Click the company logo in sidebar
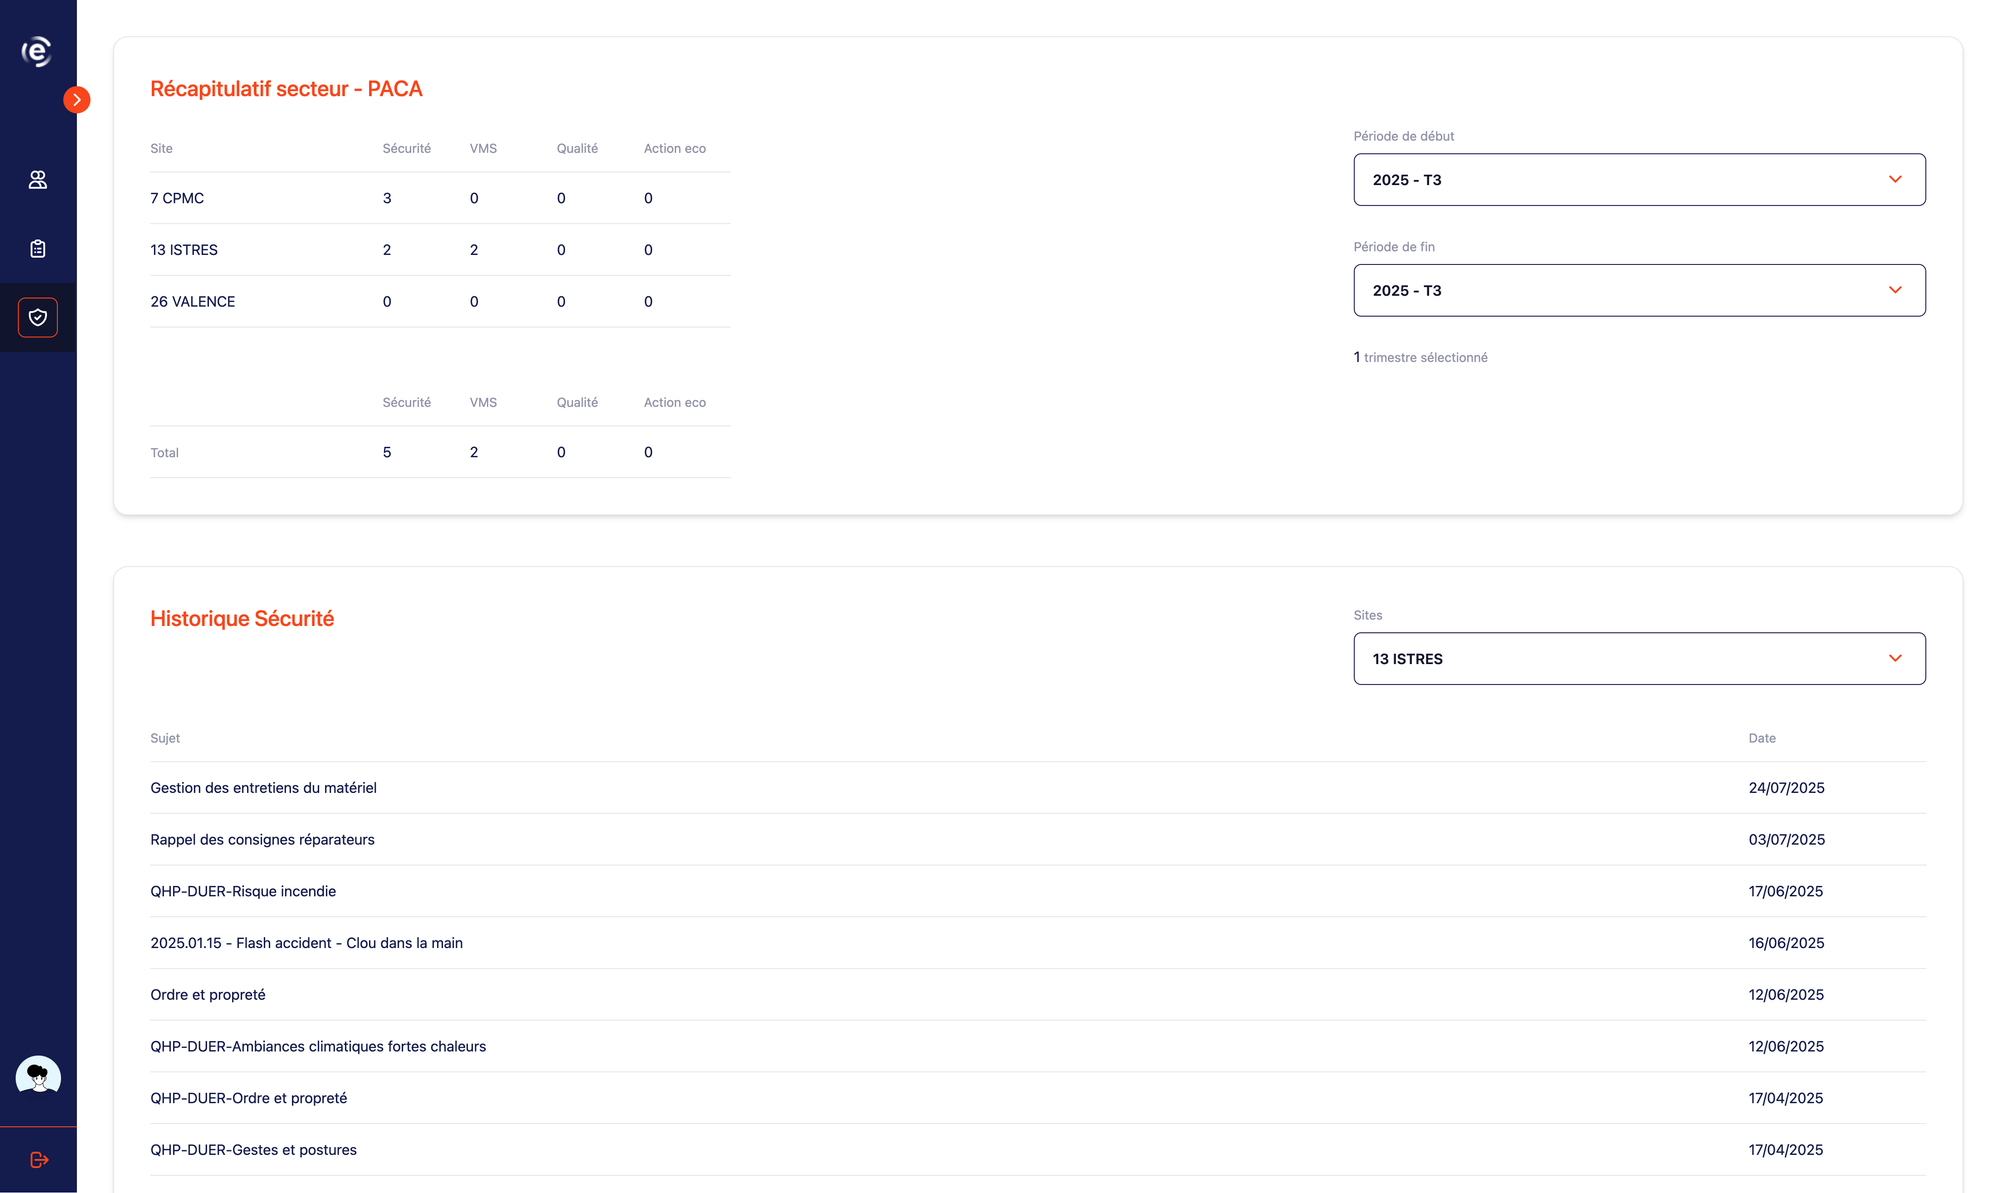 click(37, 51)
